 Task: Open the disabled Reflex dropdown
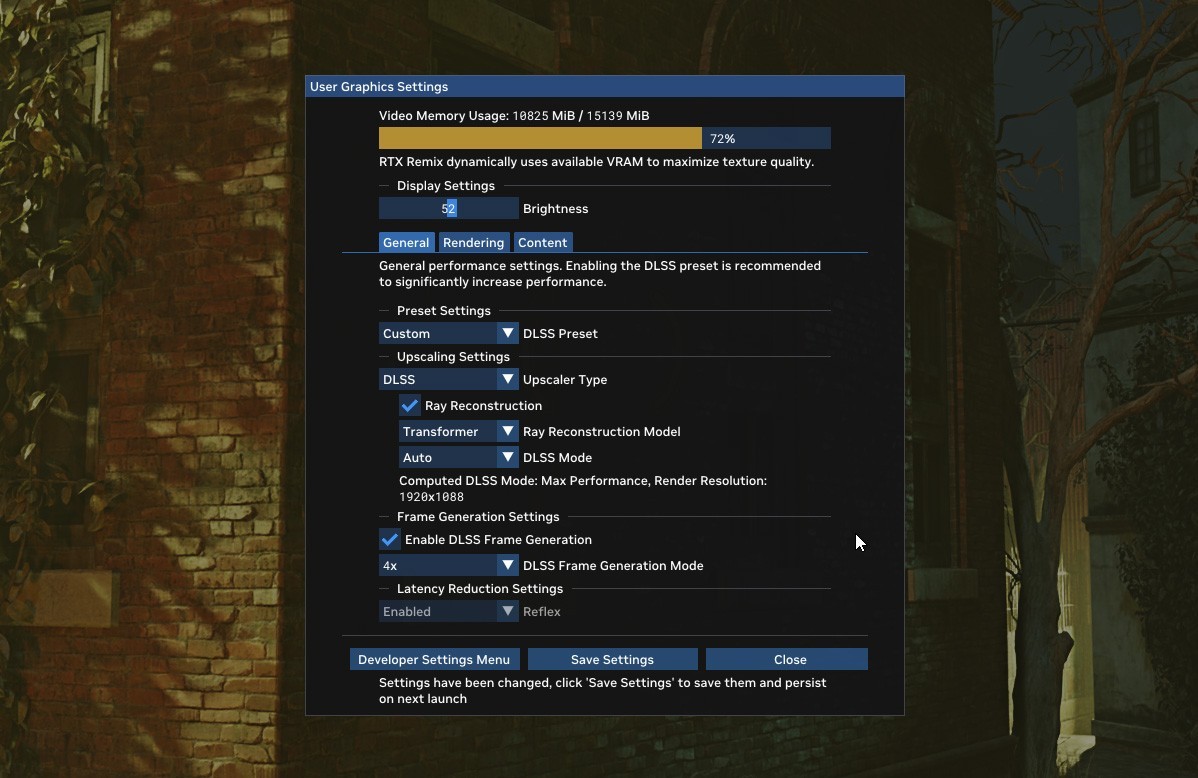pyautogui.click(x=448, y=611)
